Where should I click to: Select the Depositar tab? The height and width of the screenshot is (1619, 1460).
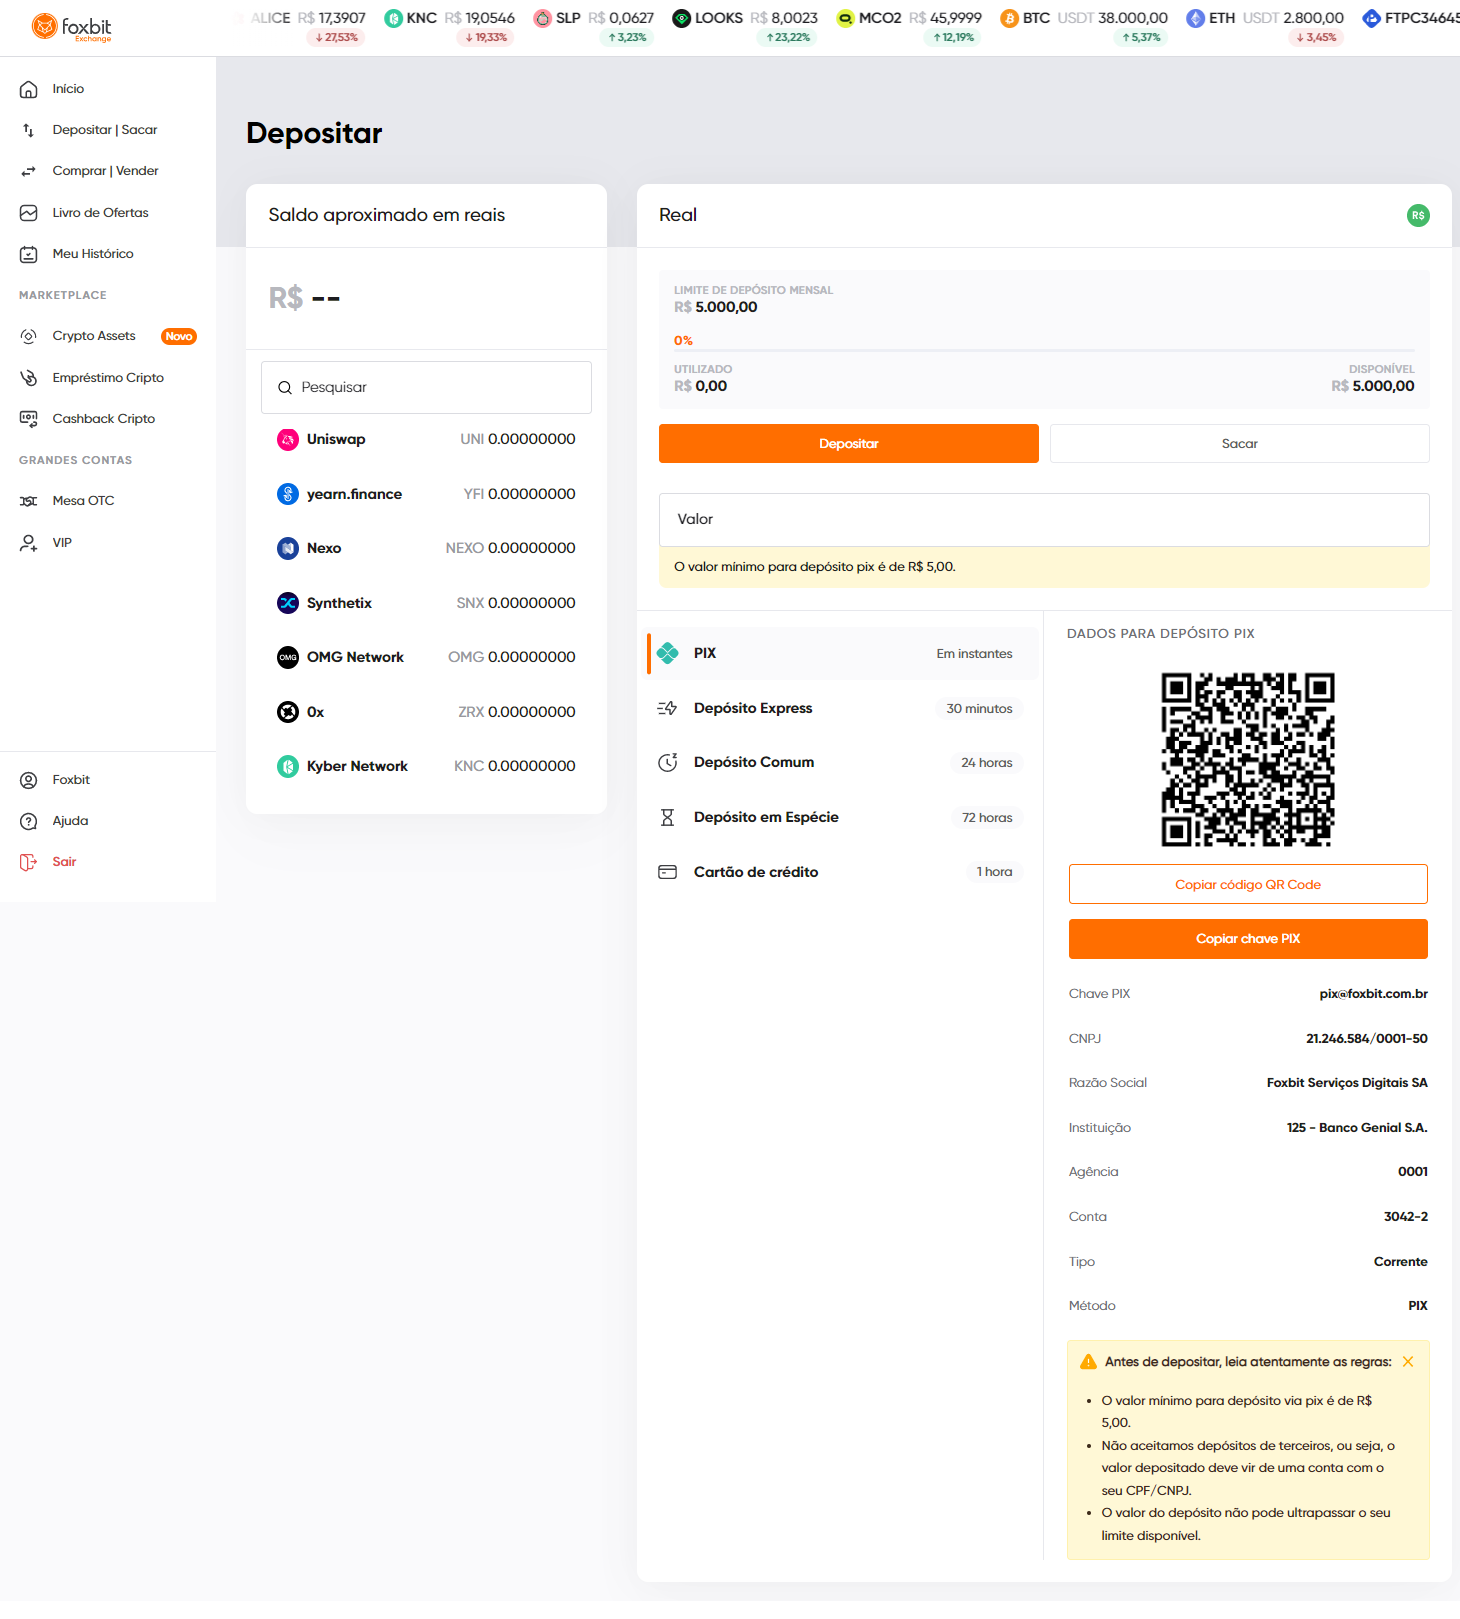848,444
